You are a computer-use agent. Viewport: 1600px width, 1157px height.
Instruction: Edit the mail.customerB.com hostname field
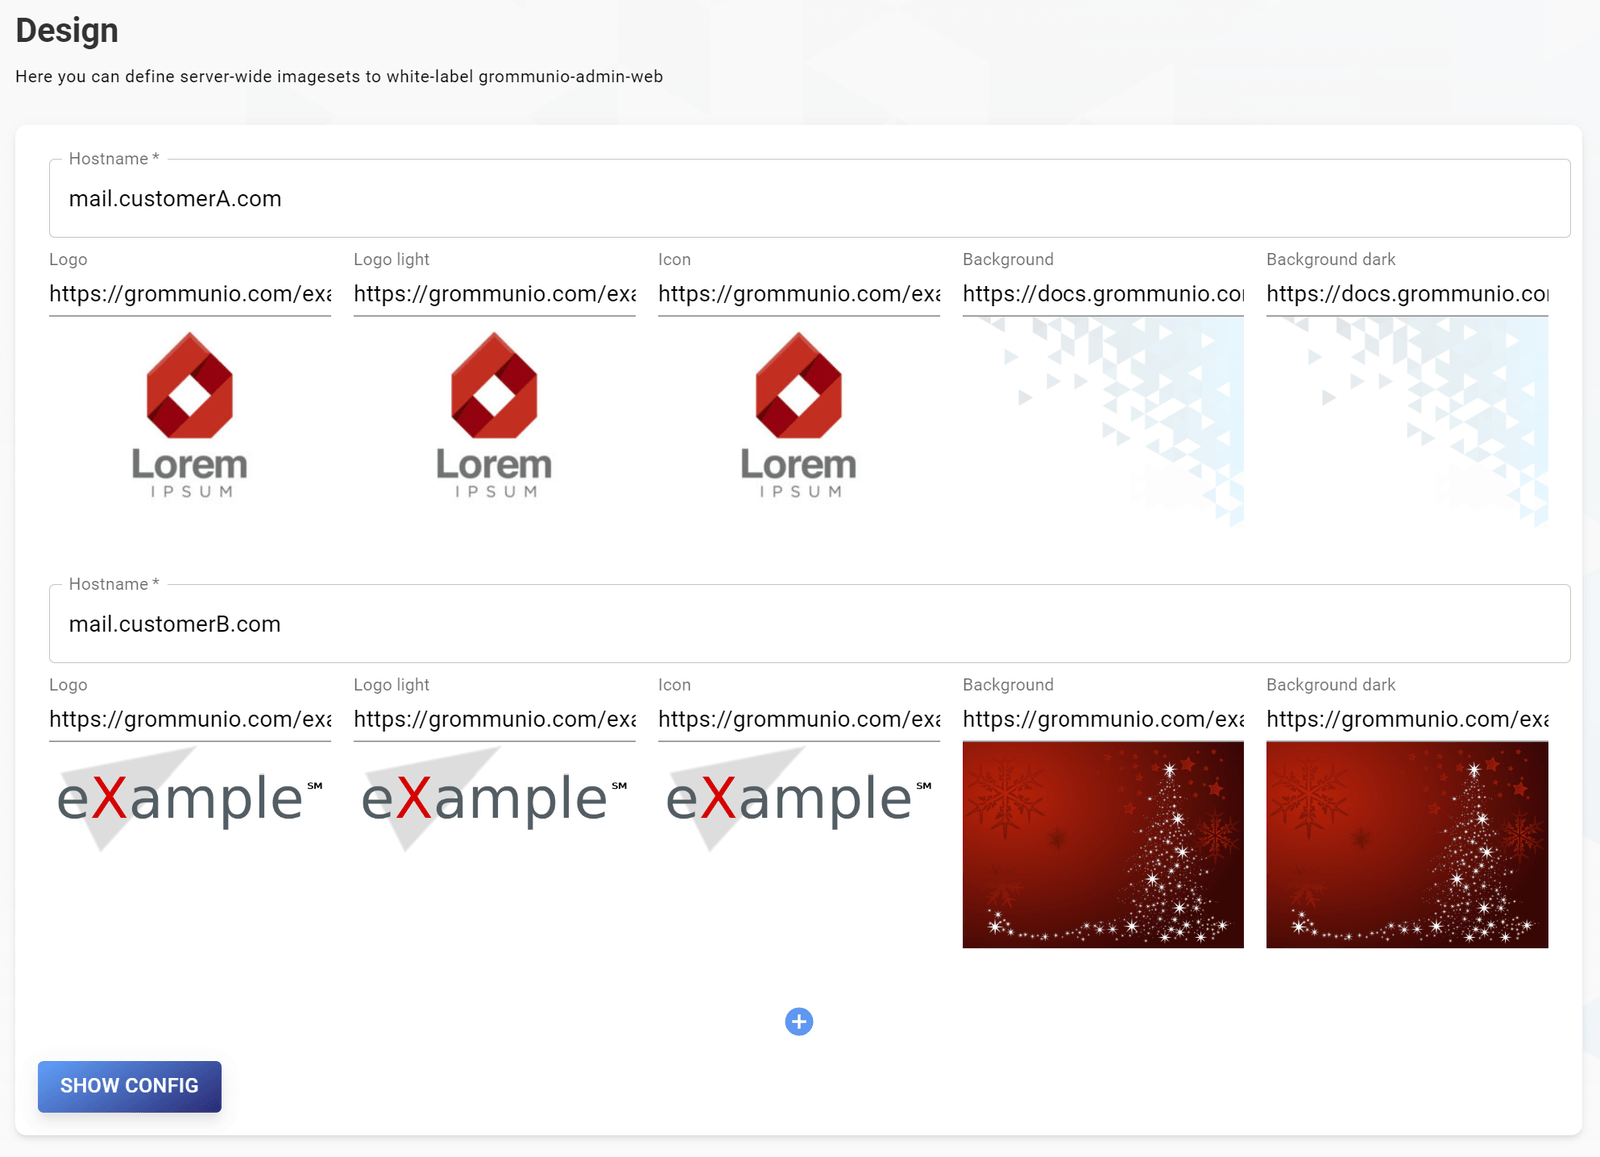[809, 624]
